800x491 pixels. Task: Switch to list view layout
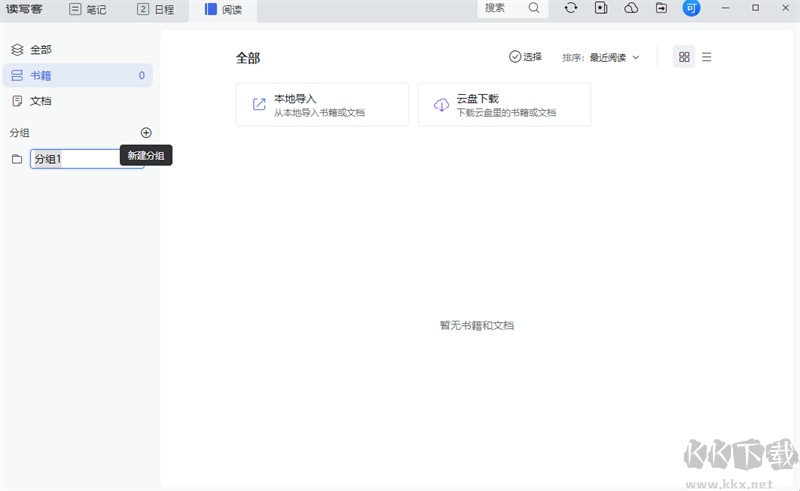coord(707,57)
